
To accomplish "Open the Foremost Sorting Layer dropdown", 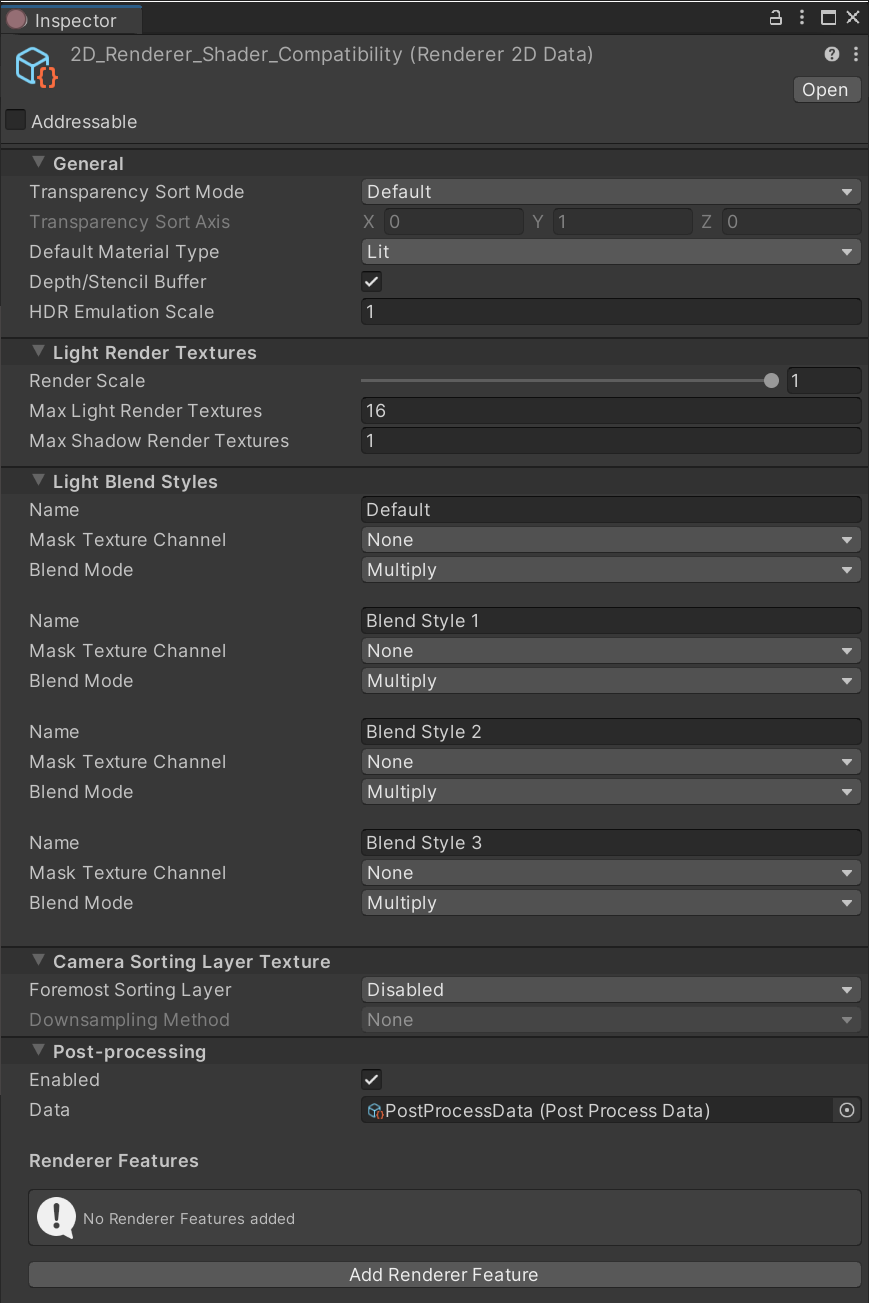I will [610, 989].
